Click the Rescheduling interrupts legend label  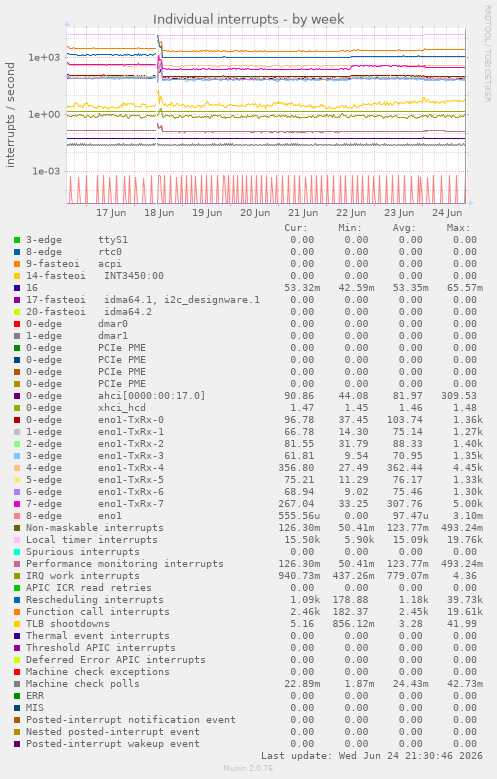(95, 600)
